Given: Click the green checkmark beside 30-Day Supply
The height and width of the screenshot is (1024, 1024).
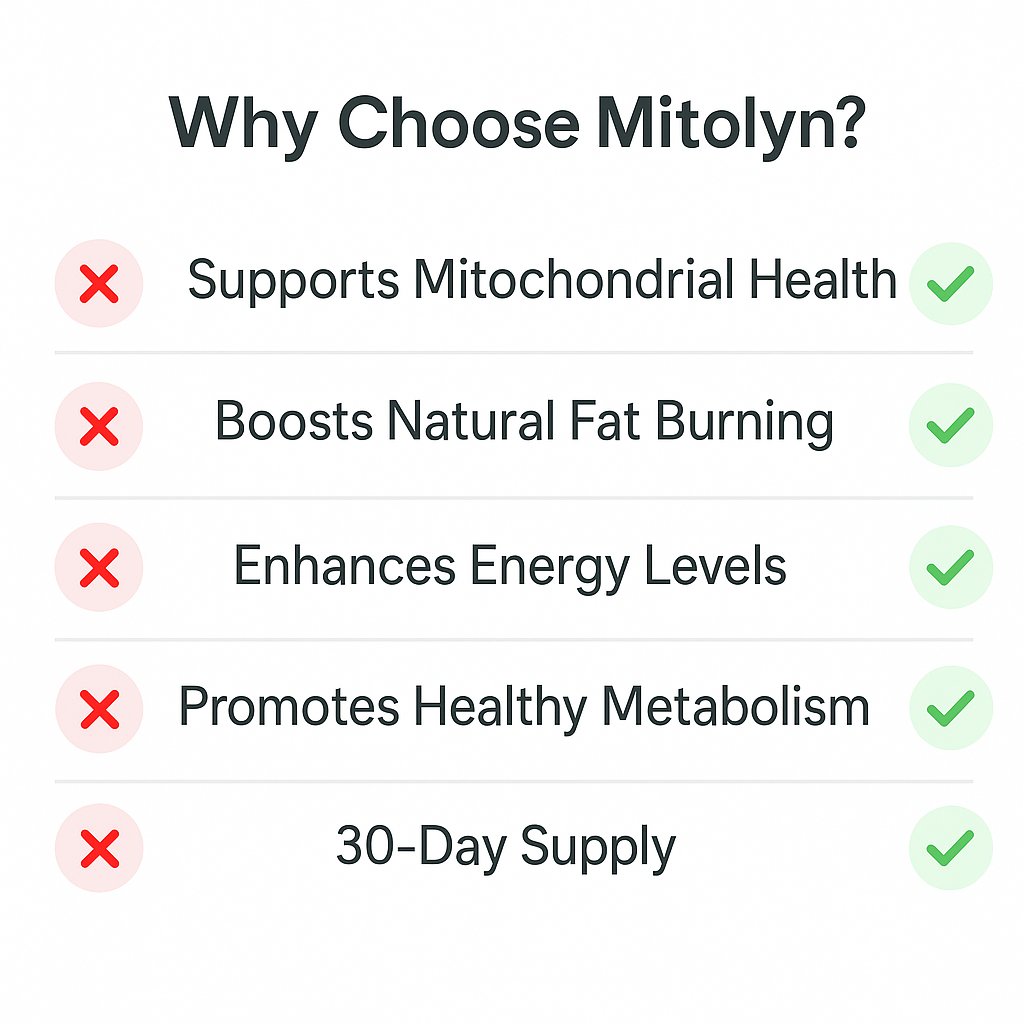Looking at the screenshot, I should [951, 848].
